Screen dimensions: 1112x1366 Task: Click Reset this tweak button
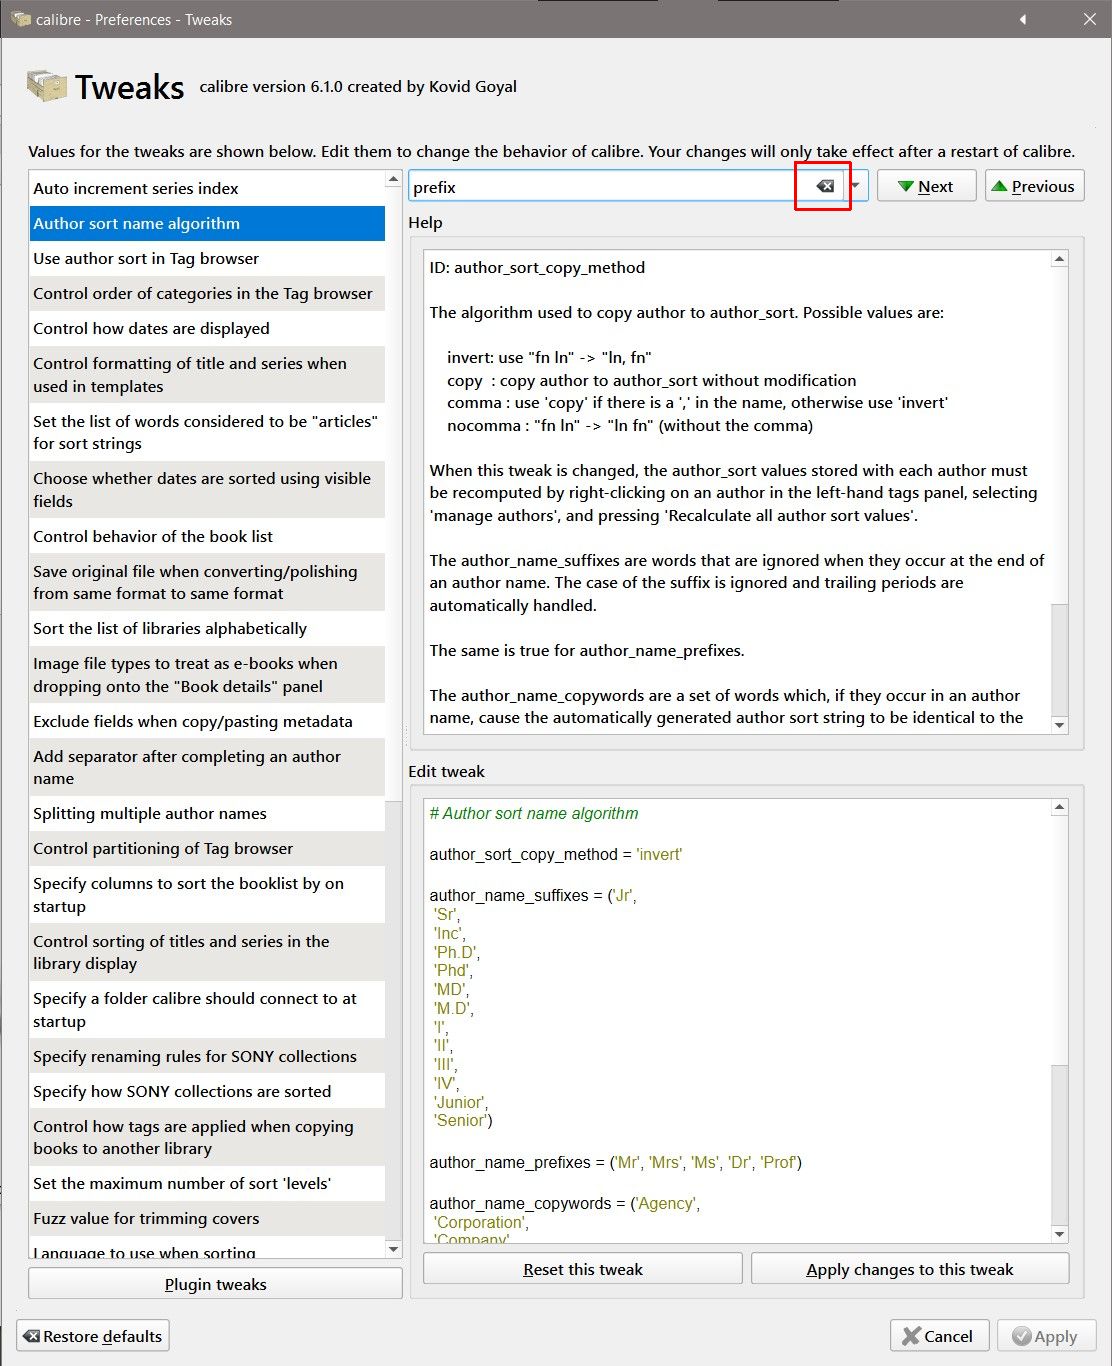tap(583, 1269)
